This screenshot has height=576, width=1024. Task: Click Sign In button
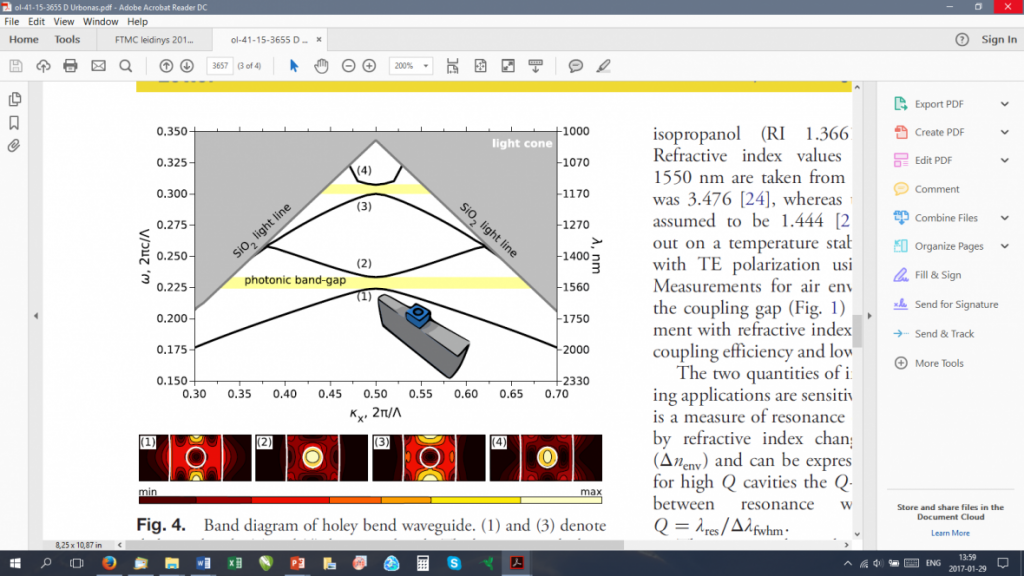[x=999, y=40]
